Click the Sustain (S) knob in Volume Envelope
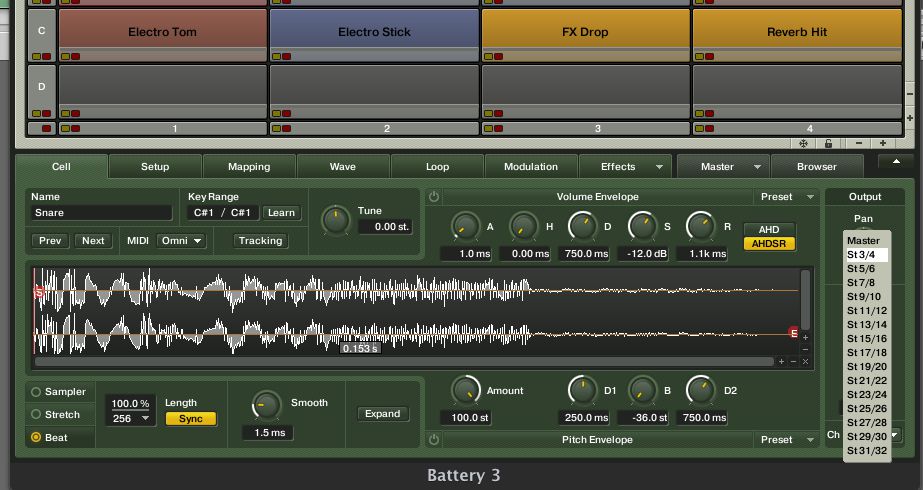The width and height of the screenshot is (923, 490). tap(642, 227)
